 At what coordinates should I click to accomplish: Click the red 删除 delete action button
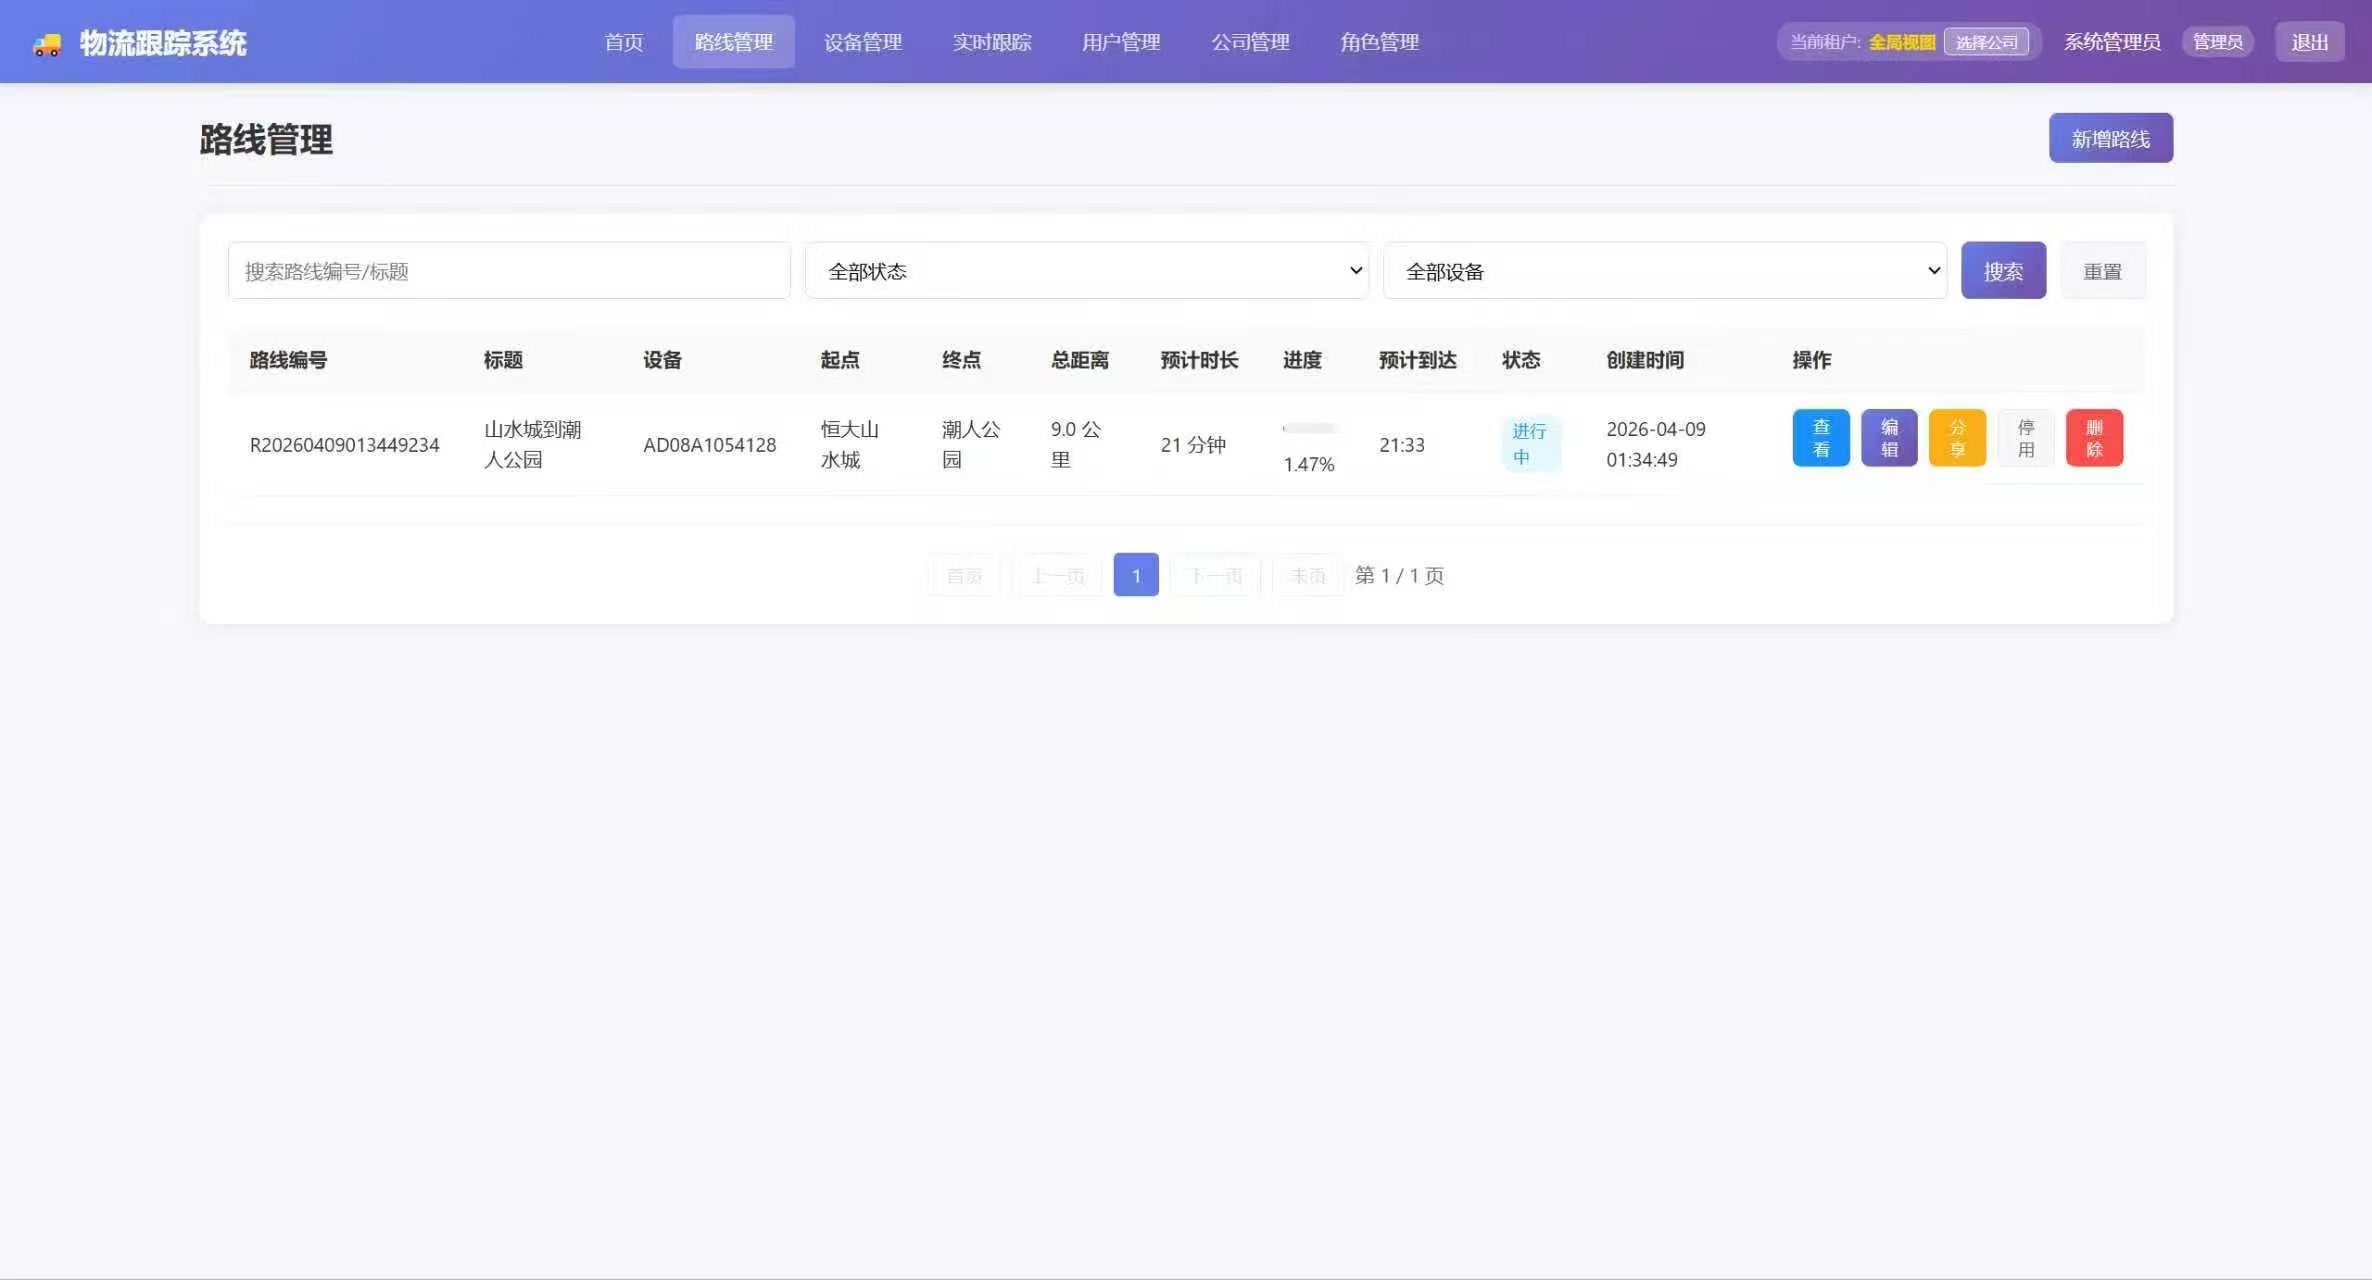2095,437
